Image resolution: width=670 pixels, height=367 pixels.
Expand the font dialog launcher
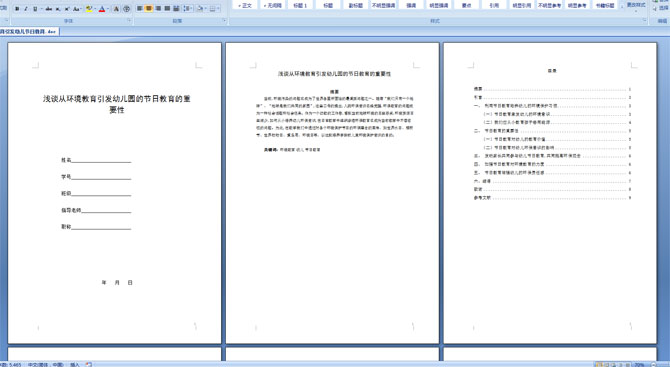[x=129, y=20]
